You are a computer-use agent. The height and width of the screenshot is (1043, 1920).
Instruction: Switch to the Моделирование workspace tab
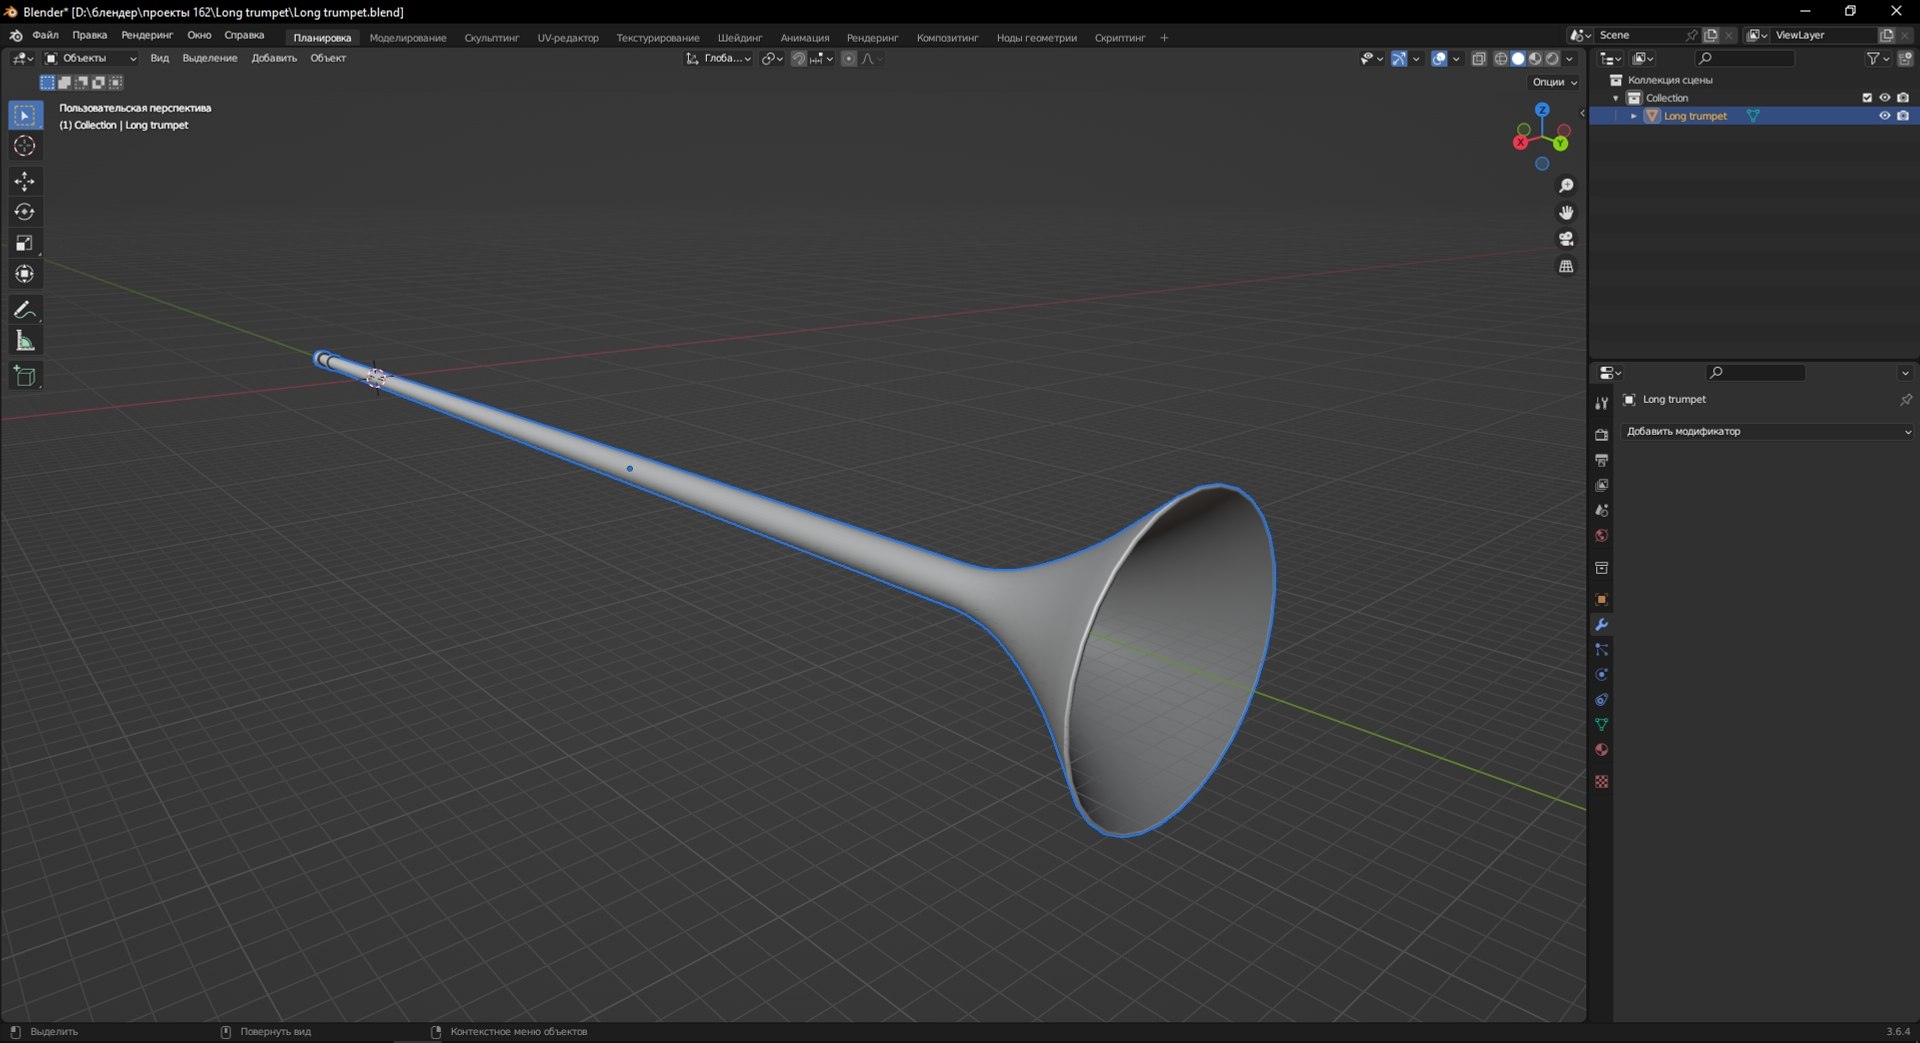pos(408,38)
